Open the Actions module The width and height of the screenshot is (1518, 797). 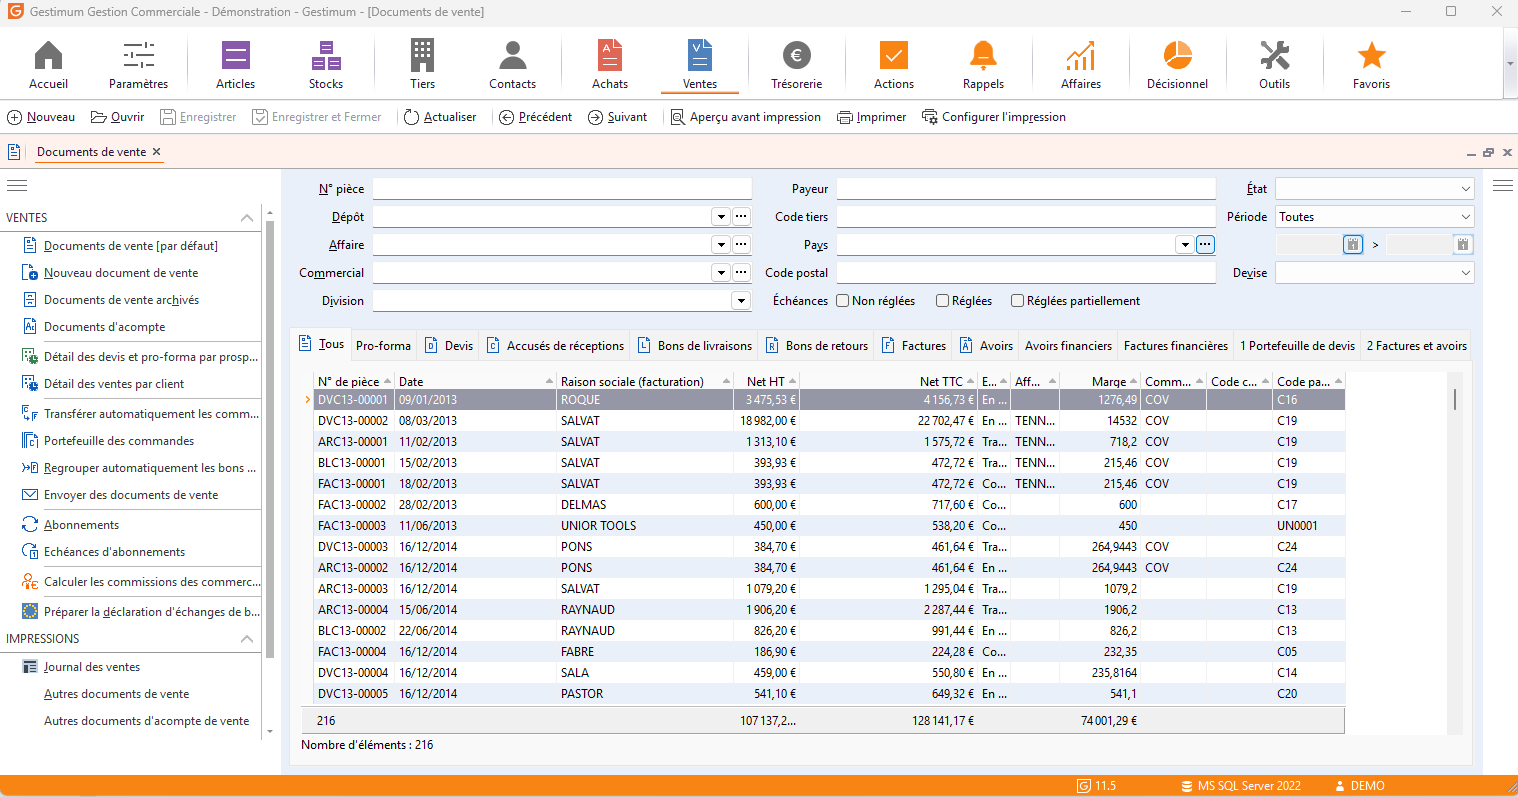tap(894, 65)
